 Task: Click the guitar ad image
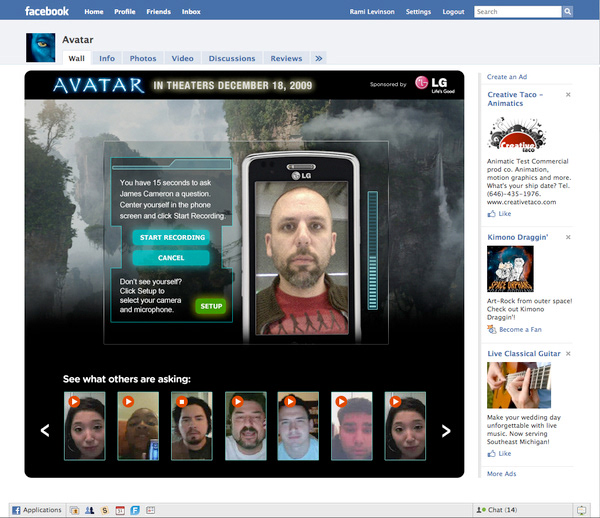519,385
